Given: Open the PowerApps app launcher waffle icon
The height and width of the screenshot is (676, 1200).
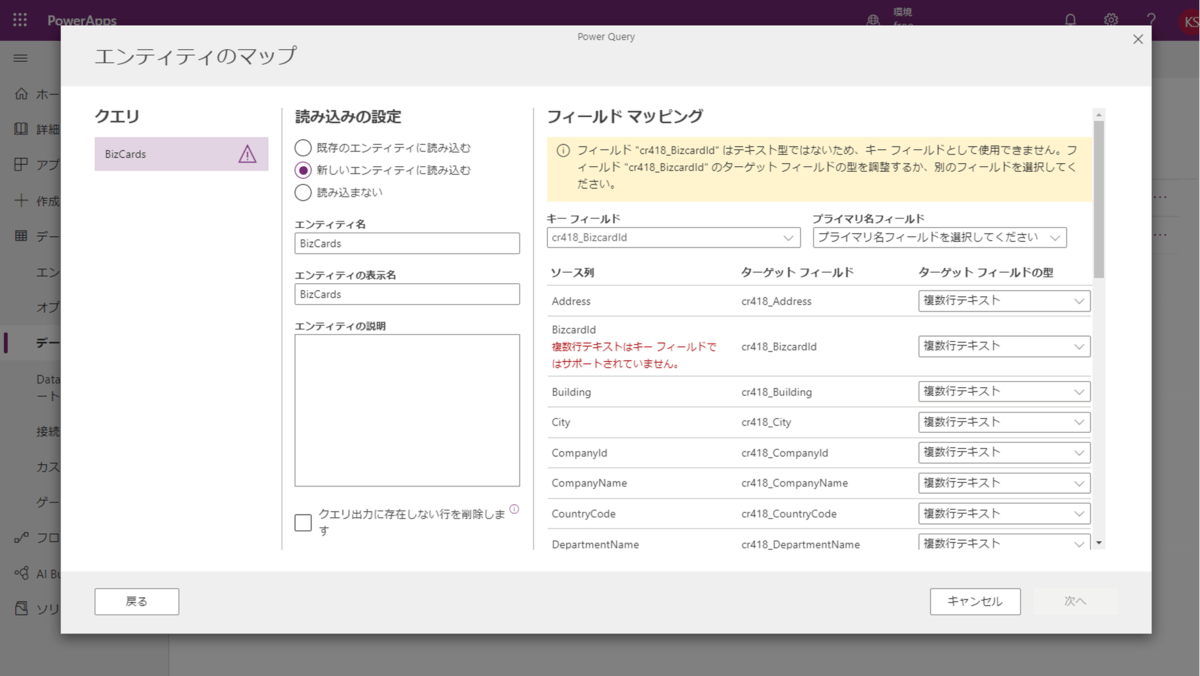Looking at the screenshot, I should click(x=20, y=20).
